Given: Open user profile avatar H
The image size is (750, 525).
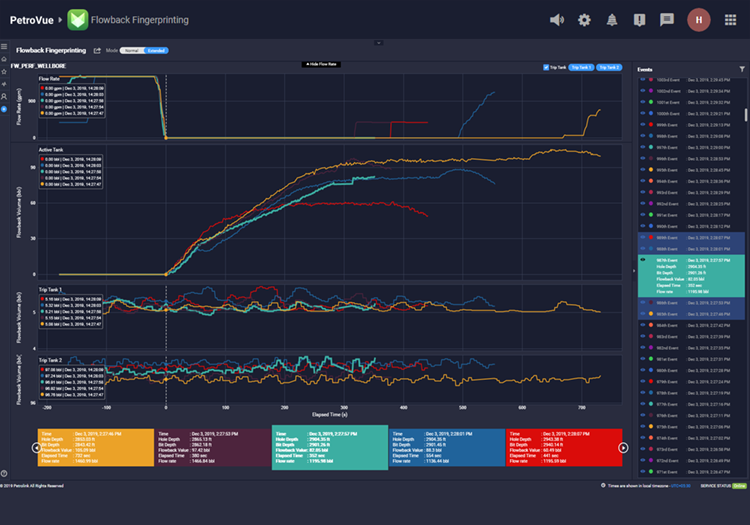Looking at the screenshot, I should pos(699,20).
